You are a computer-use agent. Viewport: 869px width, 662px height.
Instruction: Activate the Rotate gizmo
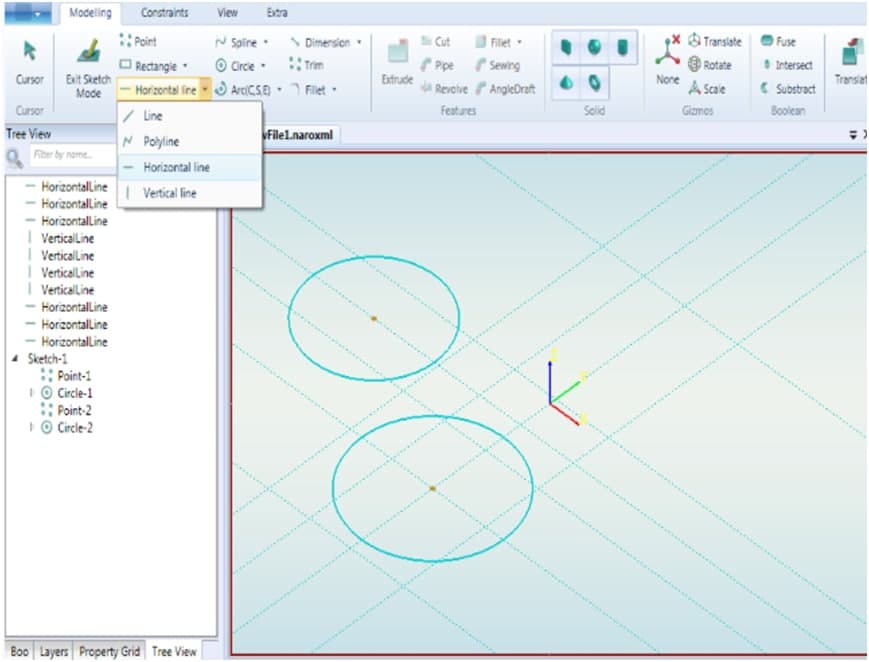pyautogui.click(x=709, y=65)
